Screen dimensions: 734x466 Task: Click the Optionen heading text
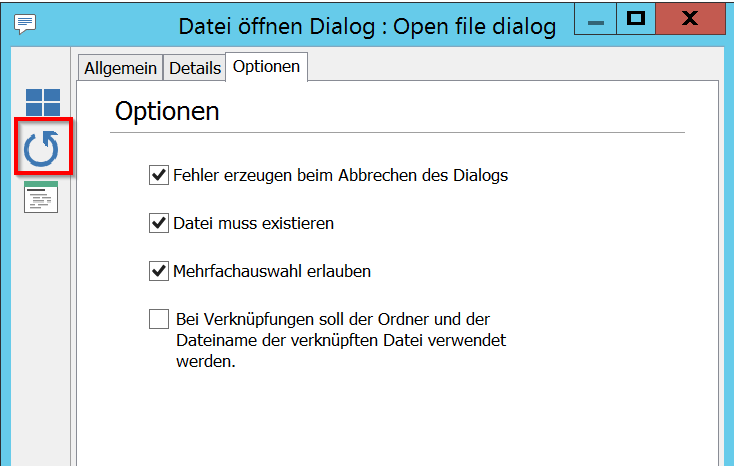tap(167, 111)
